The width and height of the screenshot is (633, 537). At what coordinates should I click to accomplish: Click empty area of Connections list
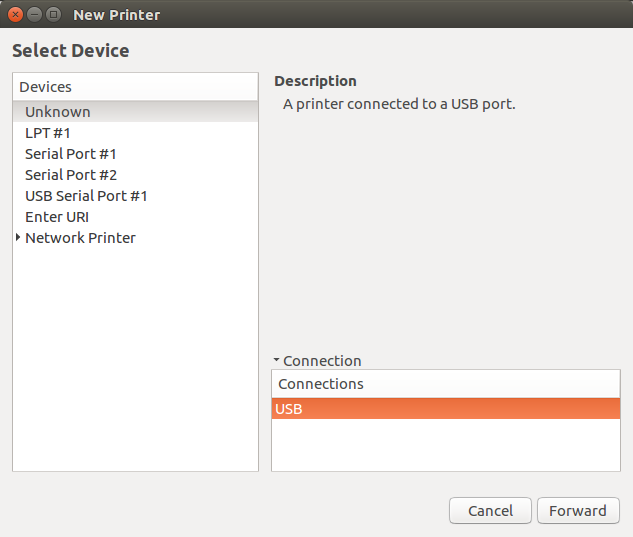coord(445,445)
